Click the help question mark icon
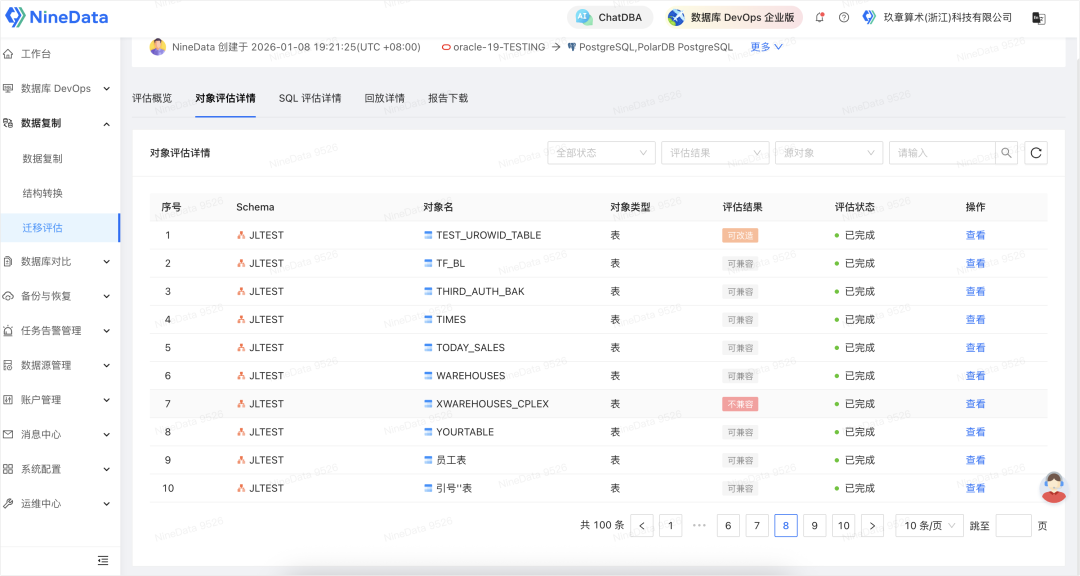1080x576 pixels. tap(844, 18)
